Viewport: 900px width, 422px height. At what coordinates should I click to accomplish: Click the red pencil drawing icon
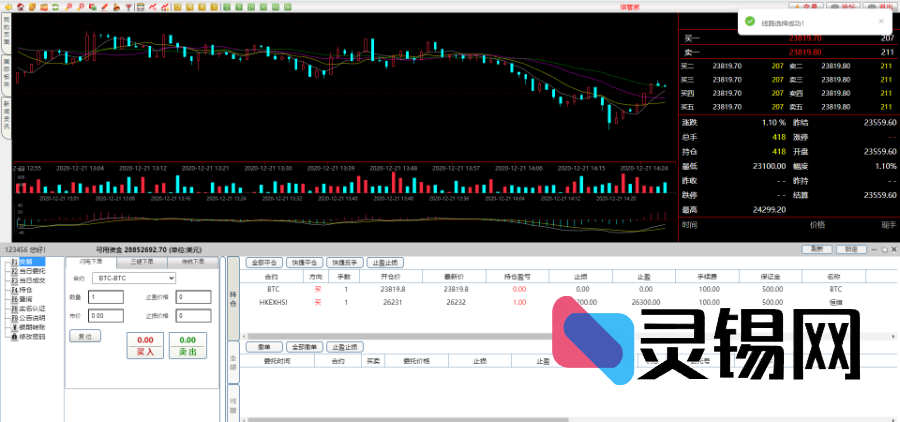pos(104,7)
